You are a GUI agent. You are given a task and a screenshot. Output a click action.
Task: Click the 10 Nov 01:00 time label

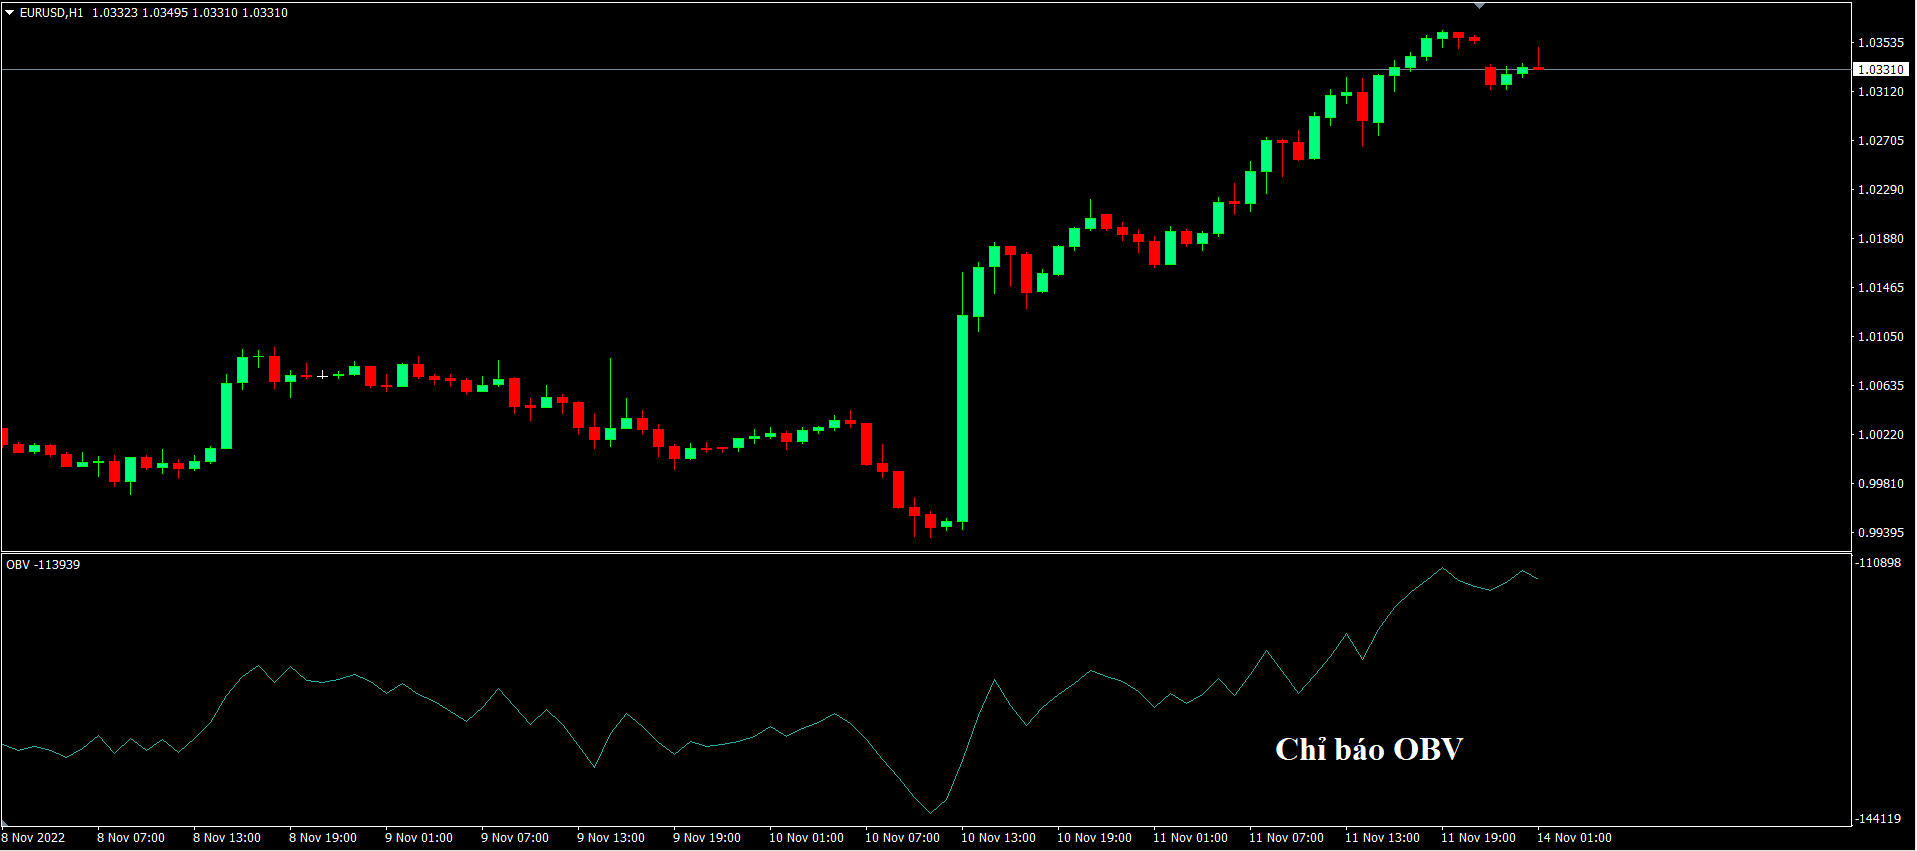tap(806, 838)
